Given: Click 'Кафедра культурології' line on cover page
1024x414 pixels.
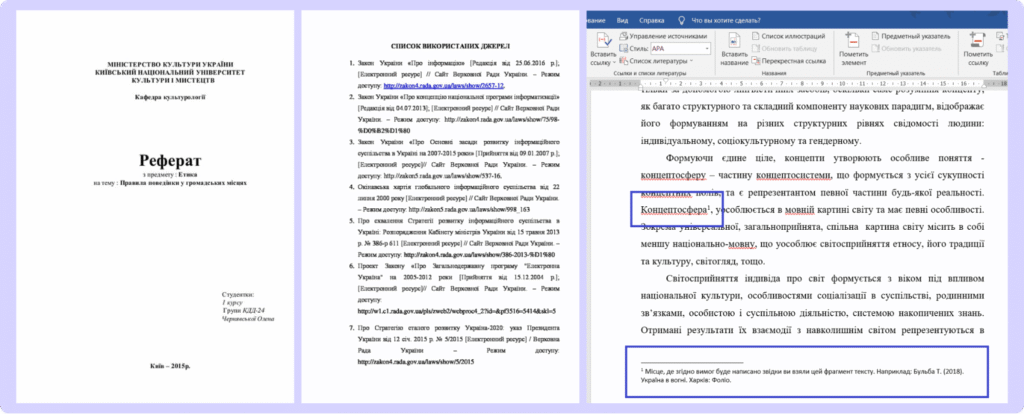Looking at the screenshot, I should click(x=170, y=97).
